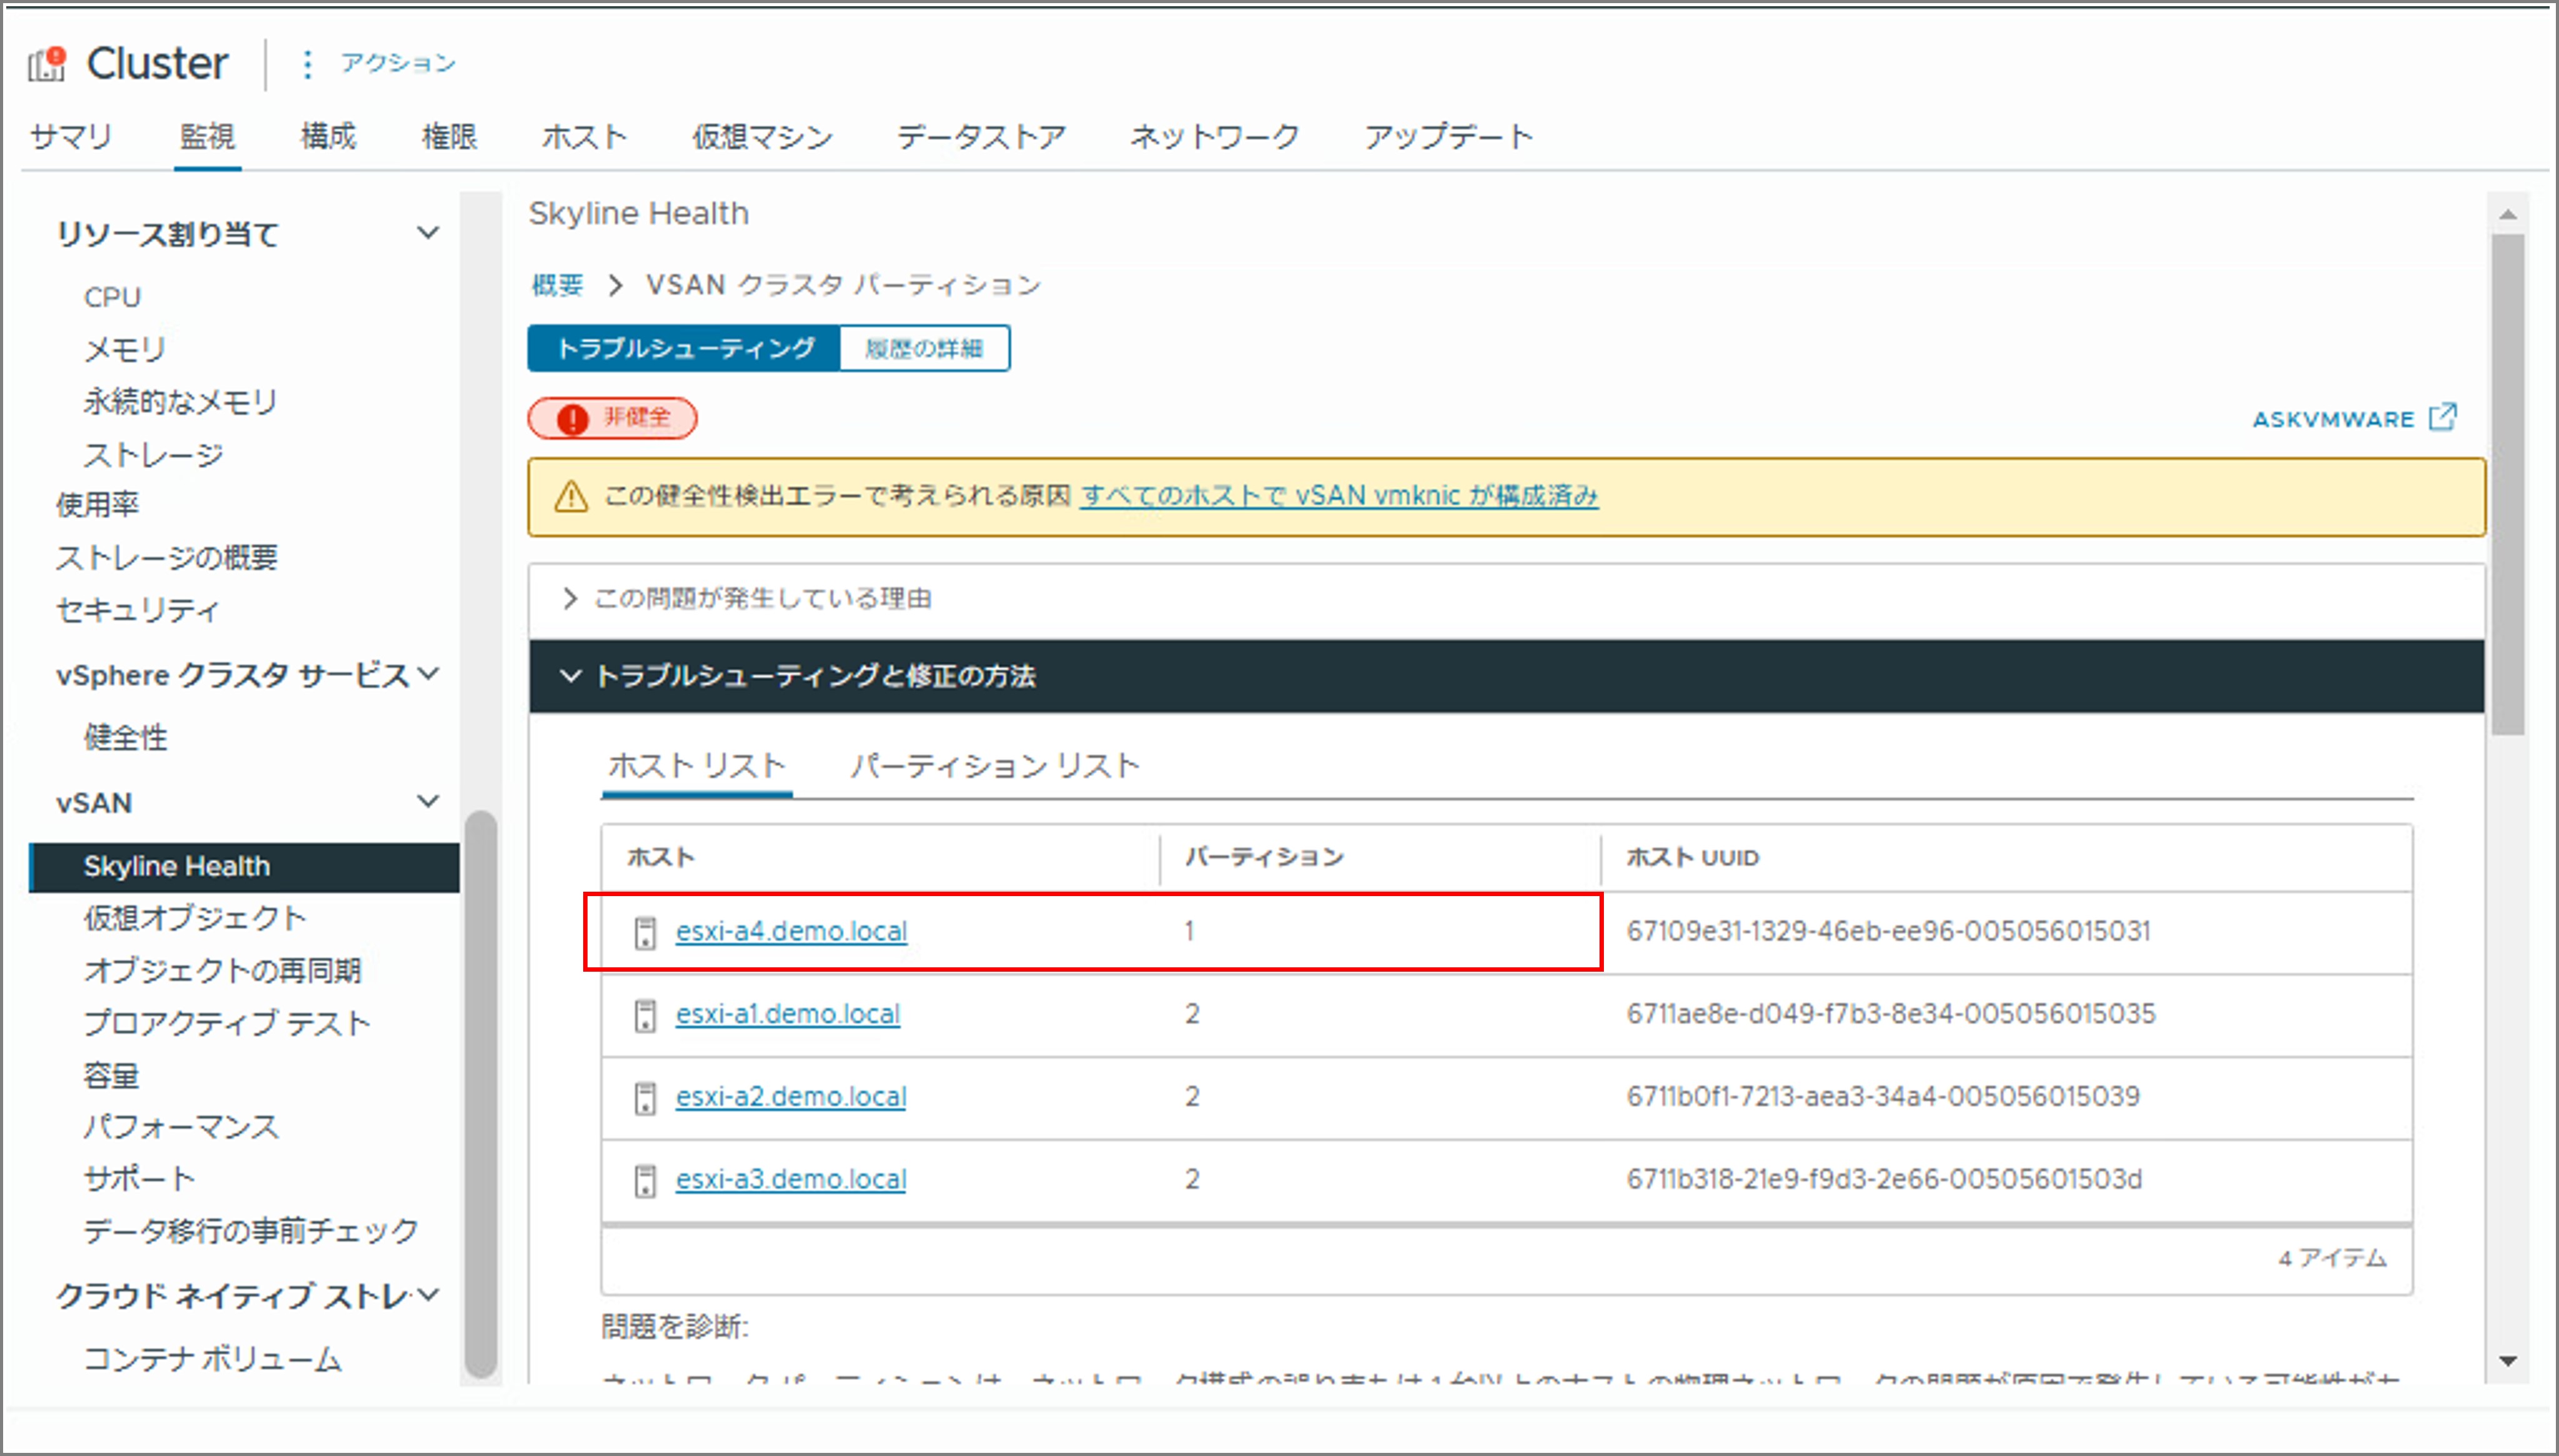This screenshot has height=1456, width=2559.
Task: Click the warning triangle icon in yellow banner
Action: point(571,496)
